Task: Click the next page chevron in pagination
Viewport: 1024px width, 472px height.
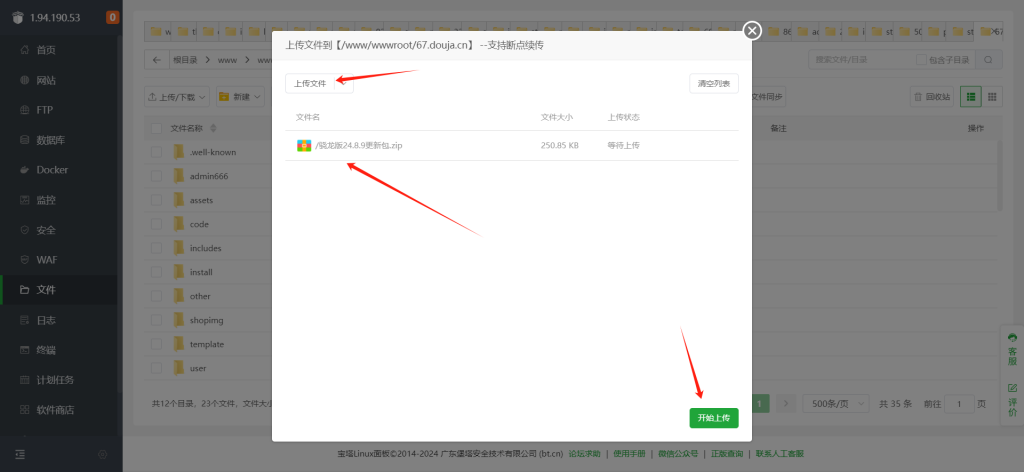Action: point(786,404)
